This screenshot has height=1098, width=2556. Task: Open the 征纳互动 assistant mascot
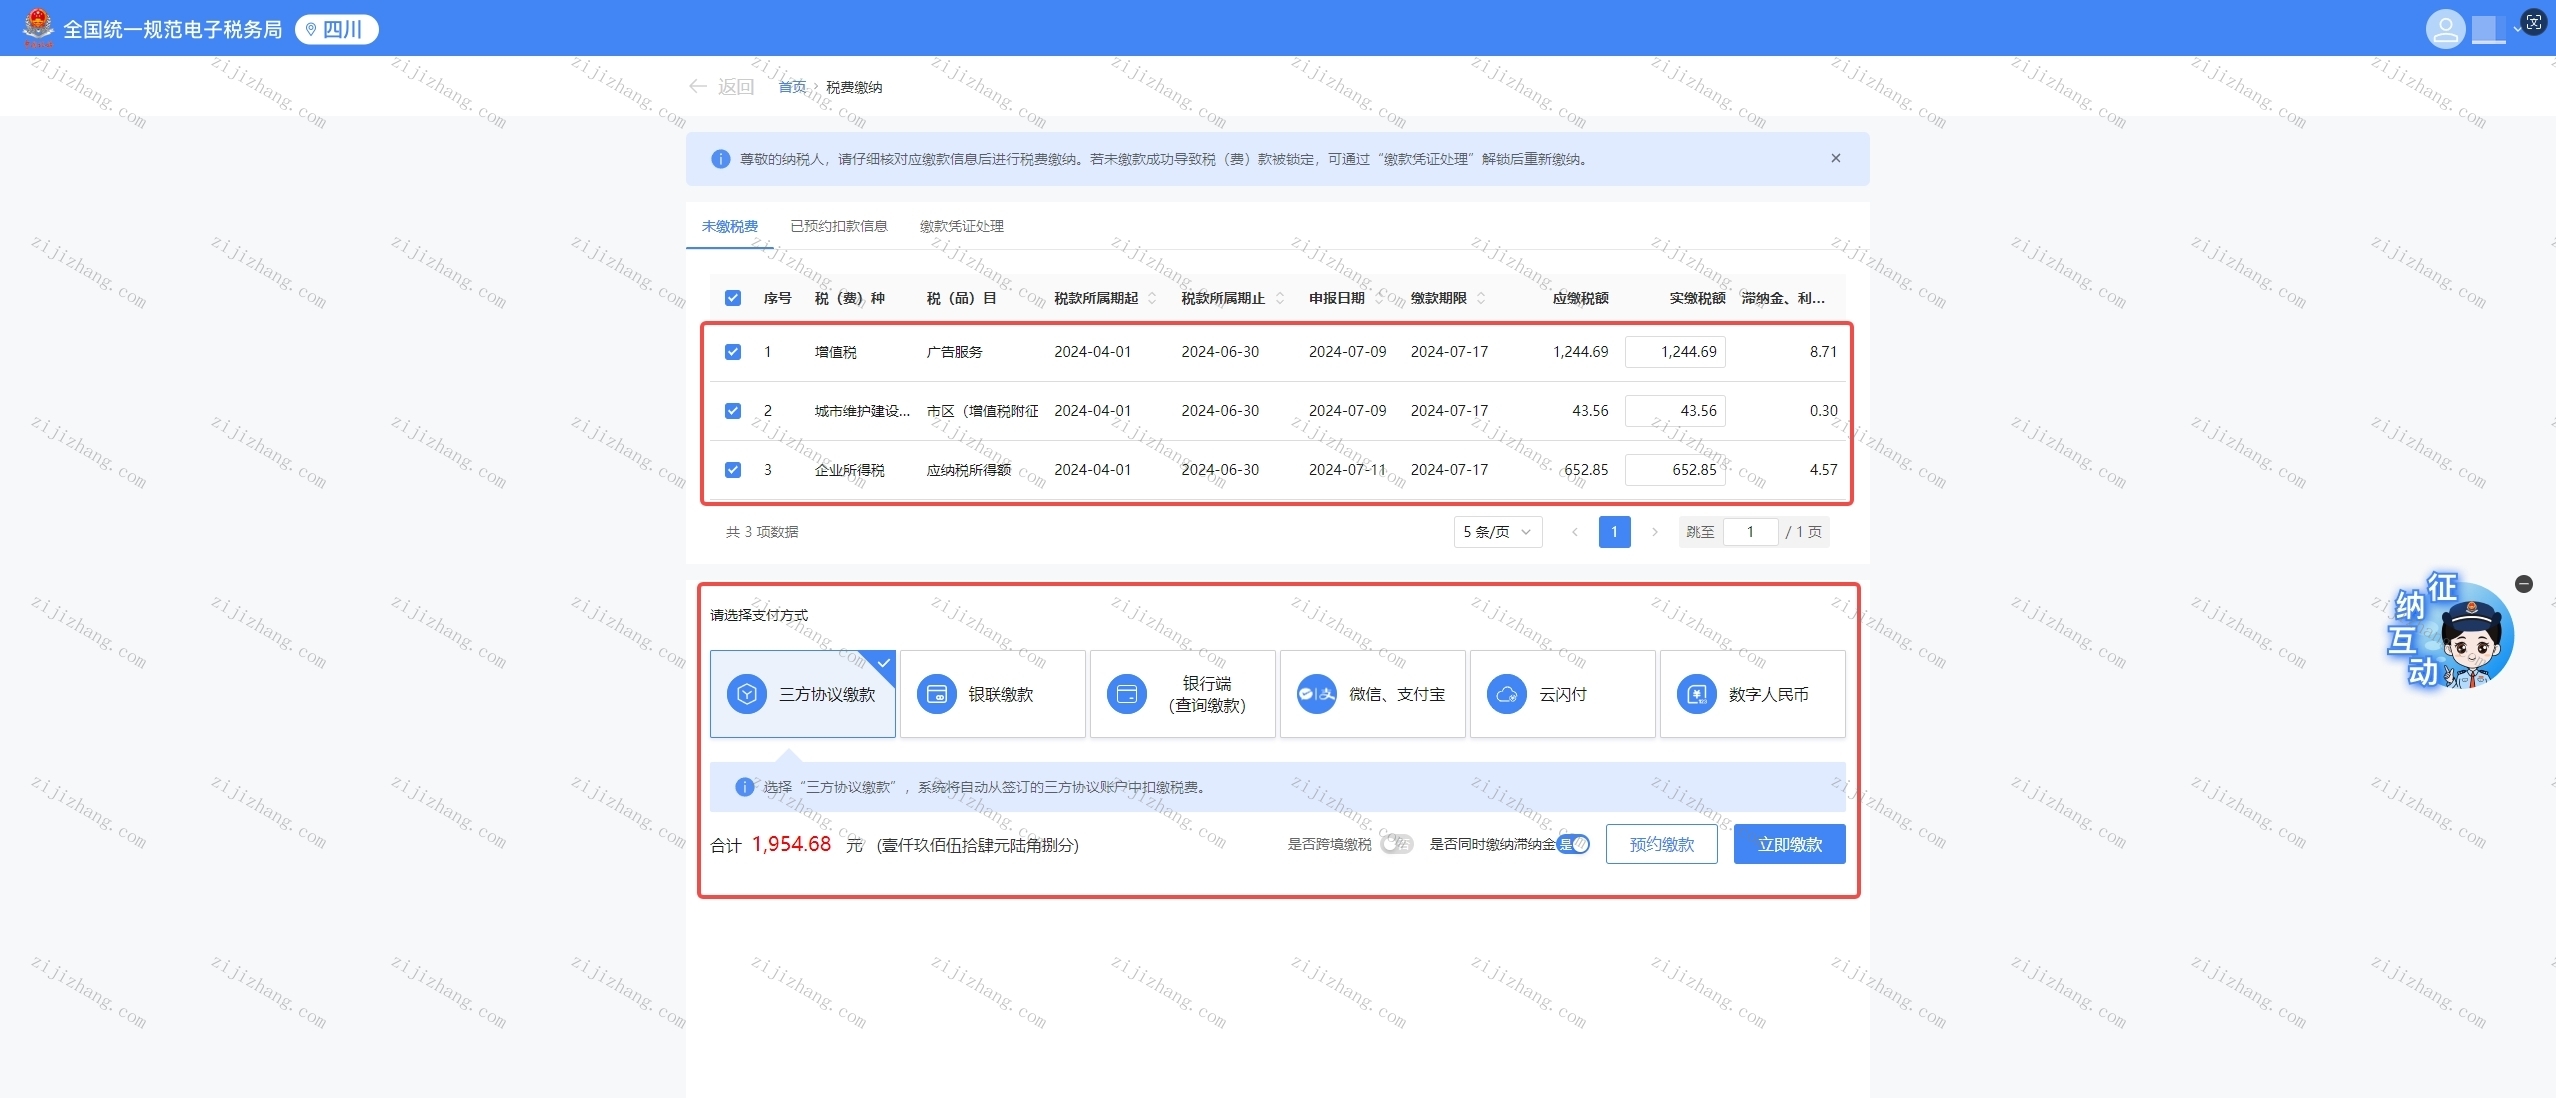coord(2450,632)
